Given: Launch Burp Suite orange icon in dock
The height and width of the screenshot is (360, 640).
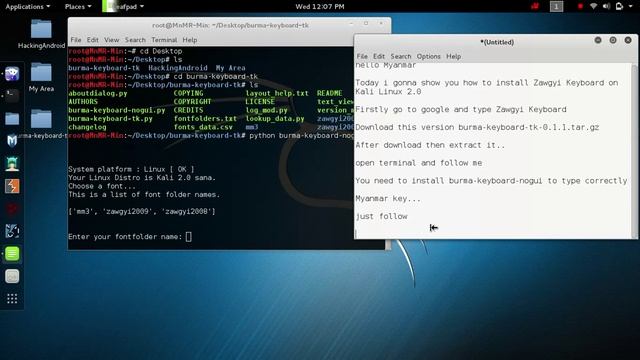Looking at the screenshot, I should [12, 186].
